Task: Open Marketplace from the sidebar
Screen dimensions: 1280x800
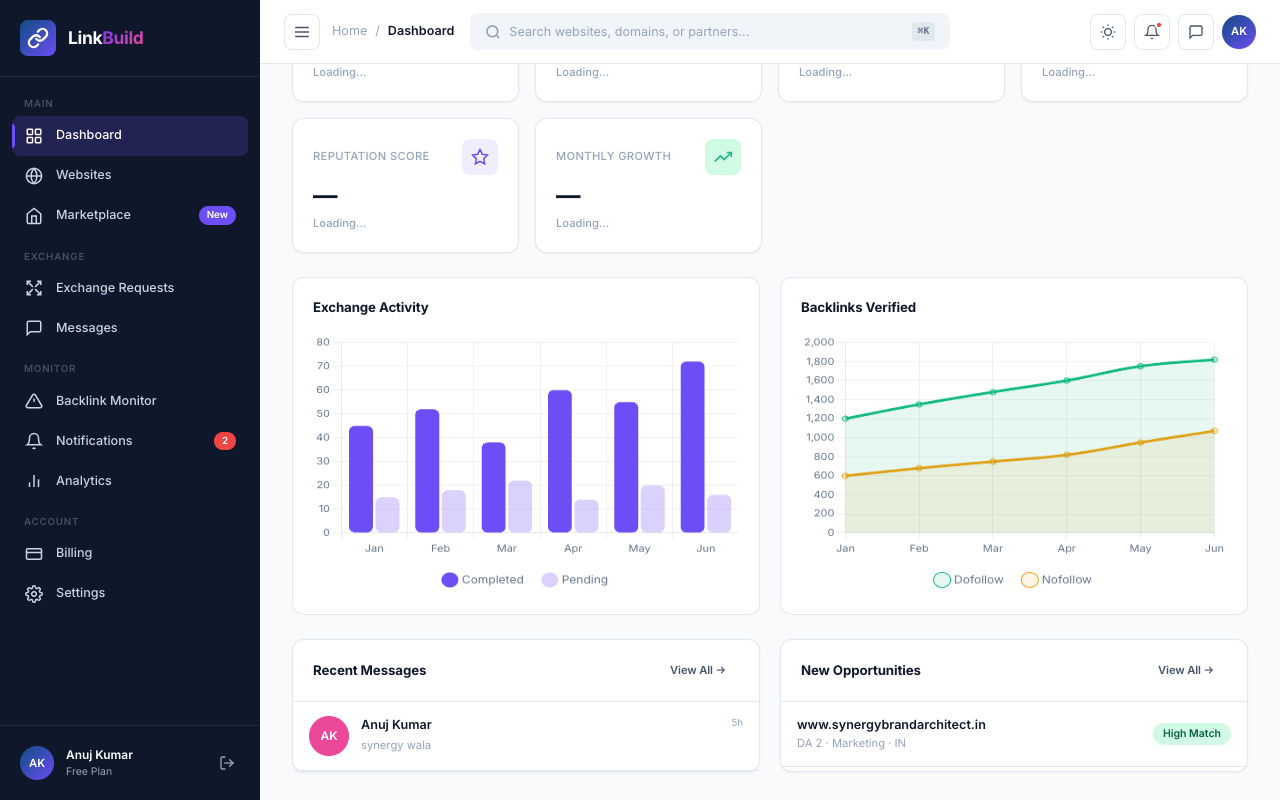Action: 130,216
